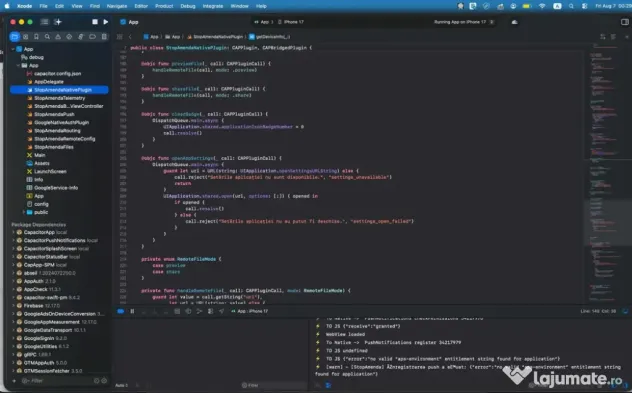
Task: Expand AppCheck package
Action: click(13, 289)
